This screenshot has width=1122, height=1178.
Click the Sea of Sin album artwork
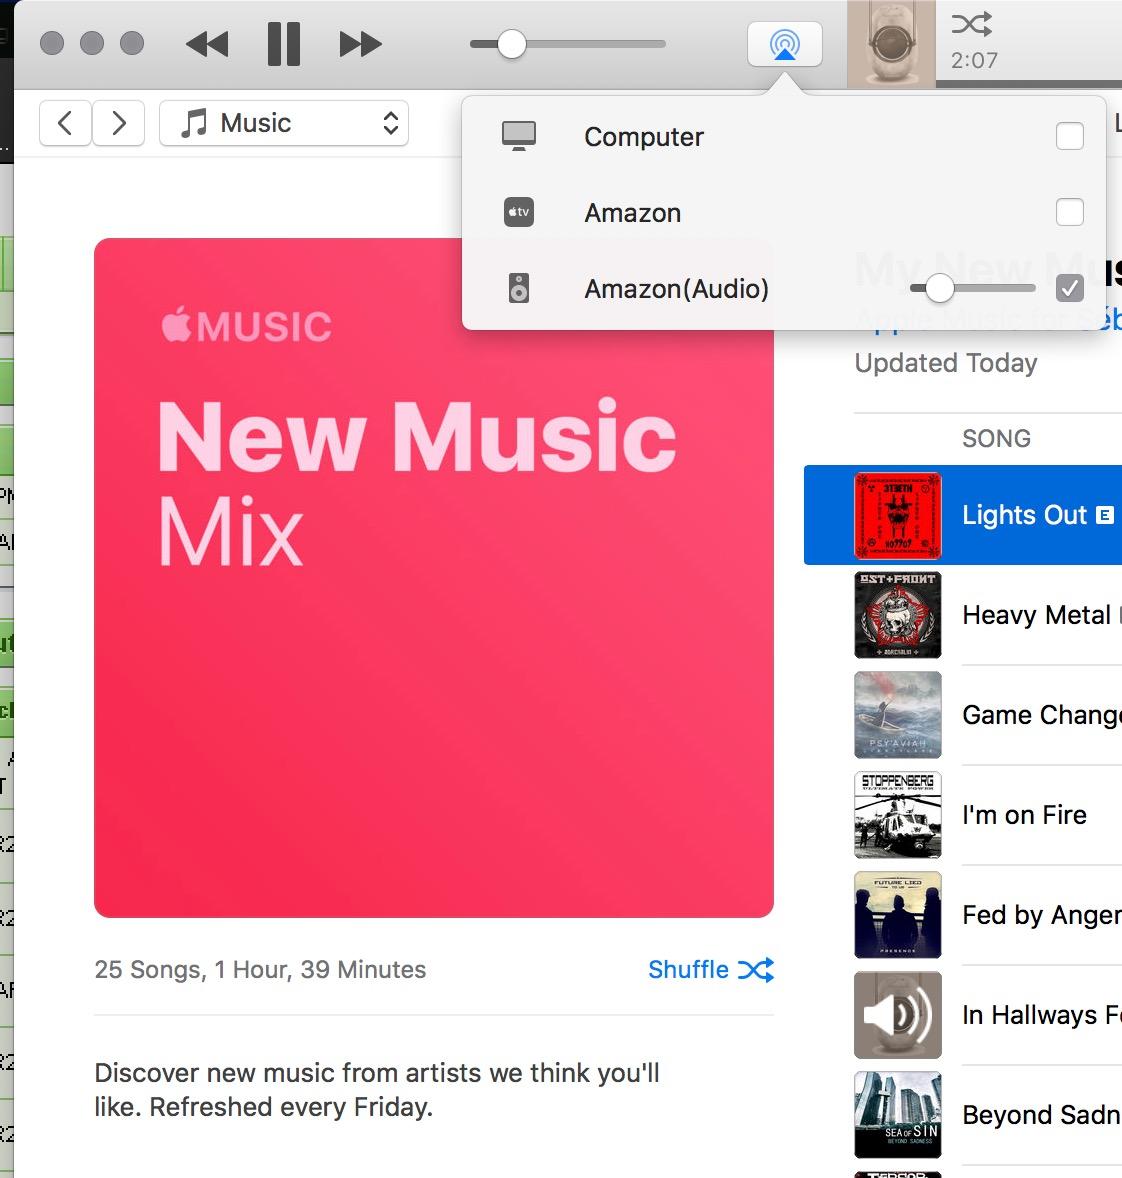click(898, 1115)
